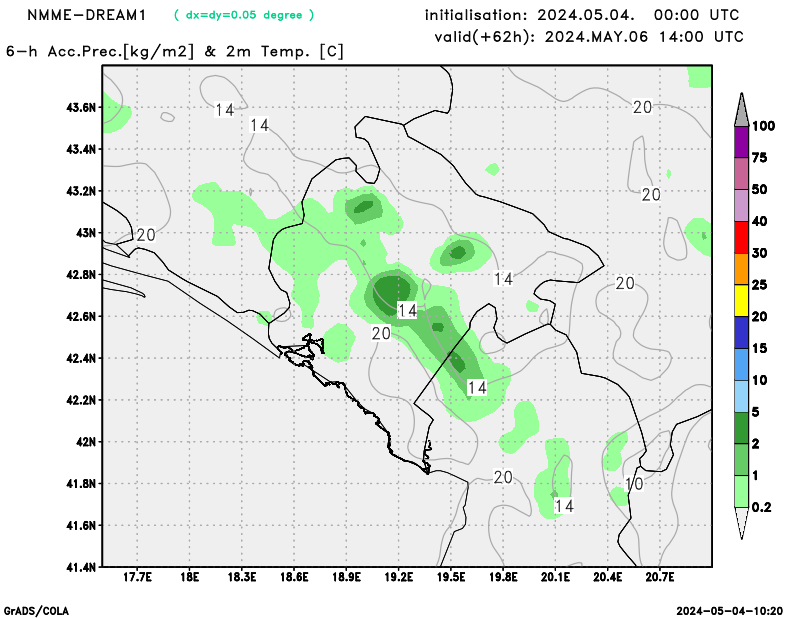Click the NMME-DREAM1 model title

[86, 15]
